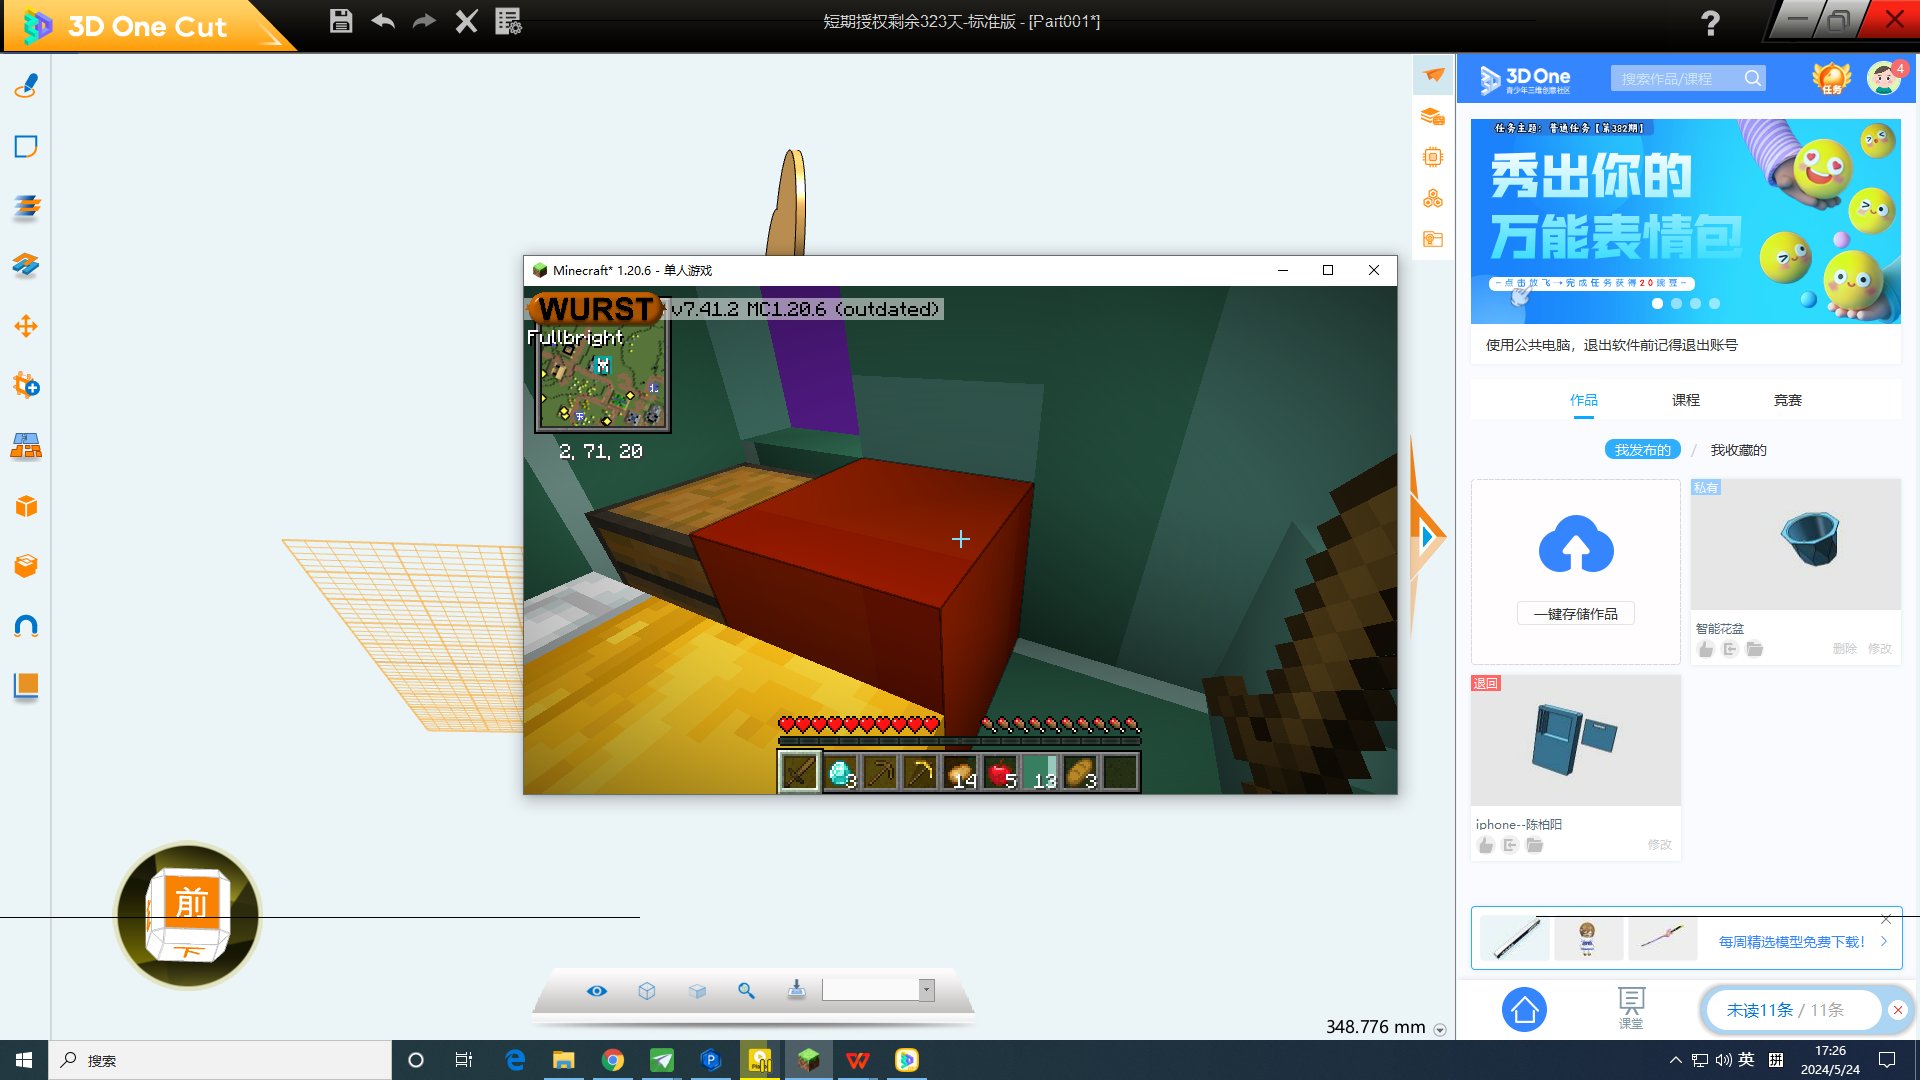Toggle the eye visibility icon in the bottom toolbar

597,990
